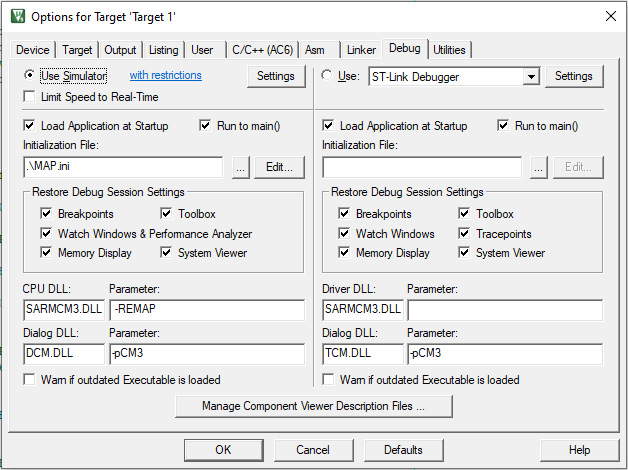
Task: Click the 'with restrictions' link
Action: (165, 76)
